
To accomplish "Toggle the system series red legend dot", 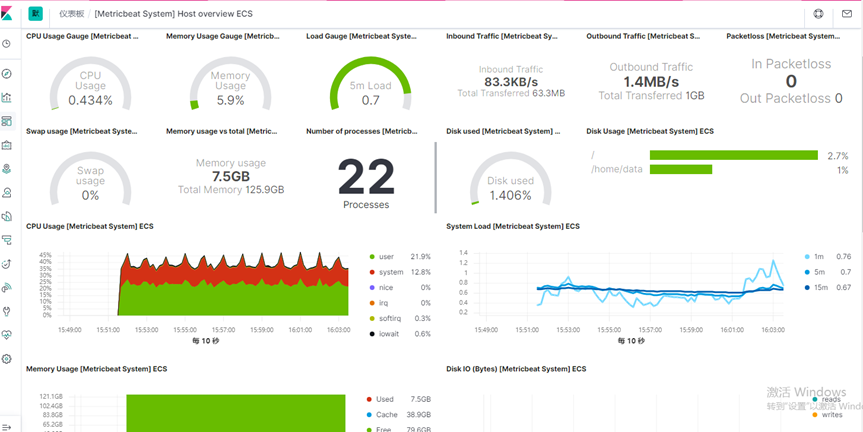I will [x=373, y=272].
